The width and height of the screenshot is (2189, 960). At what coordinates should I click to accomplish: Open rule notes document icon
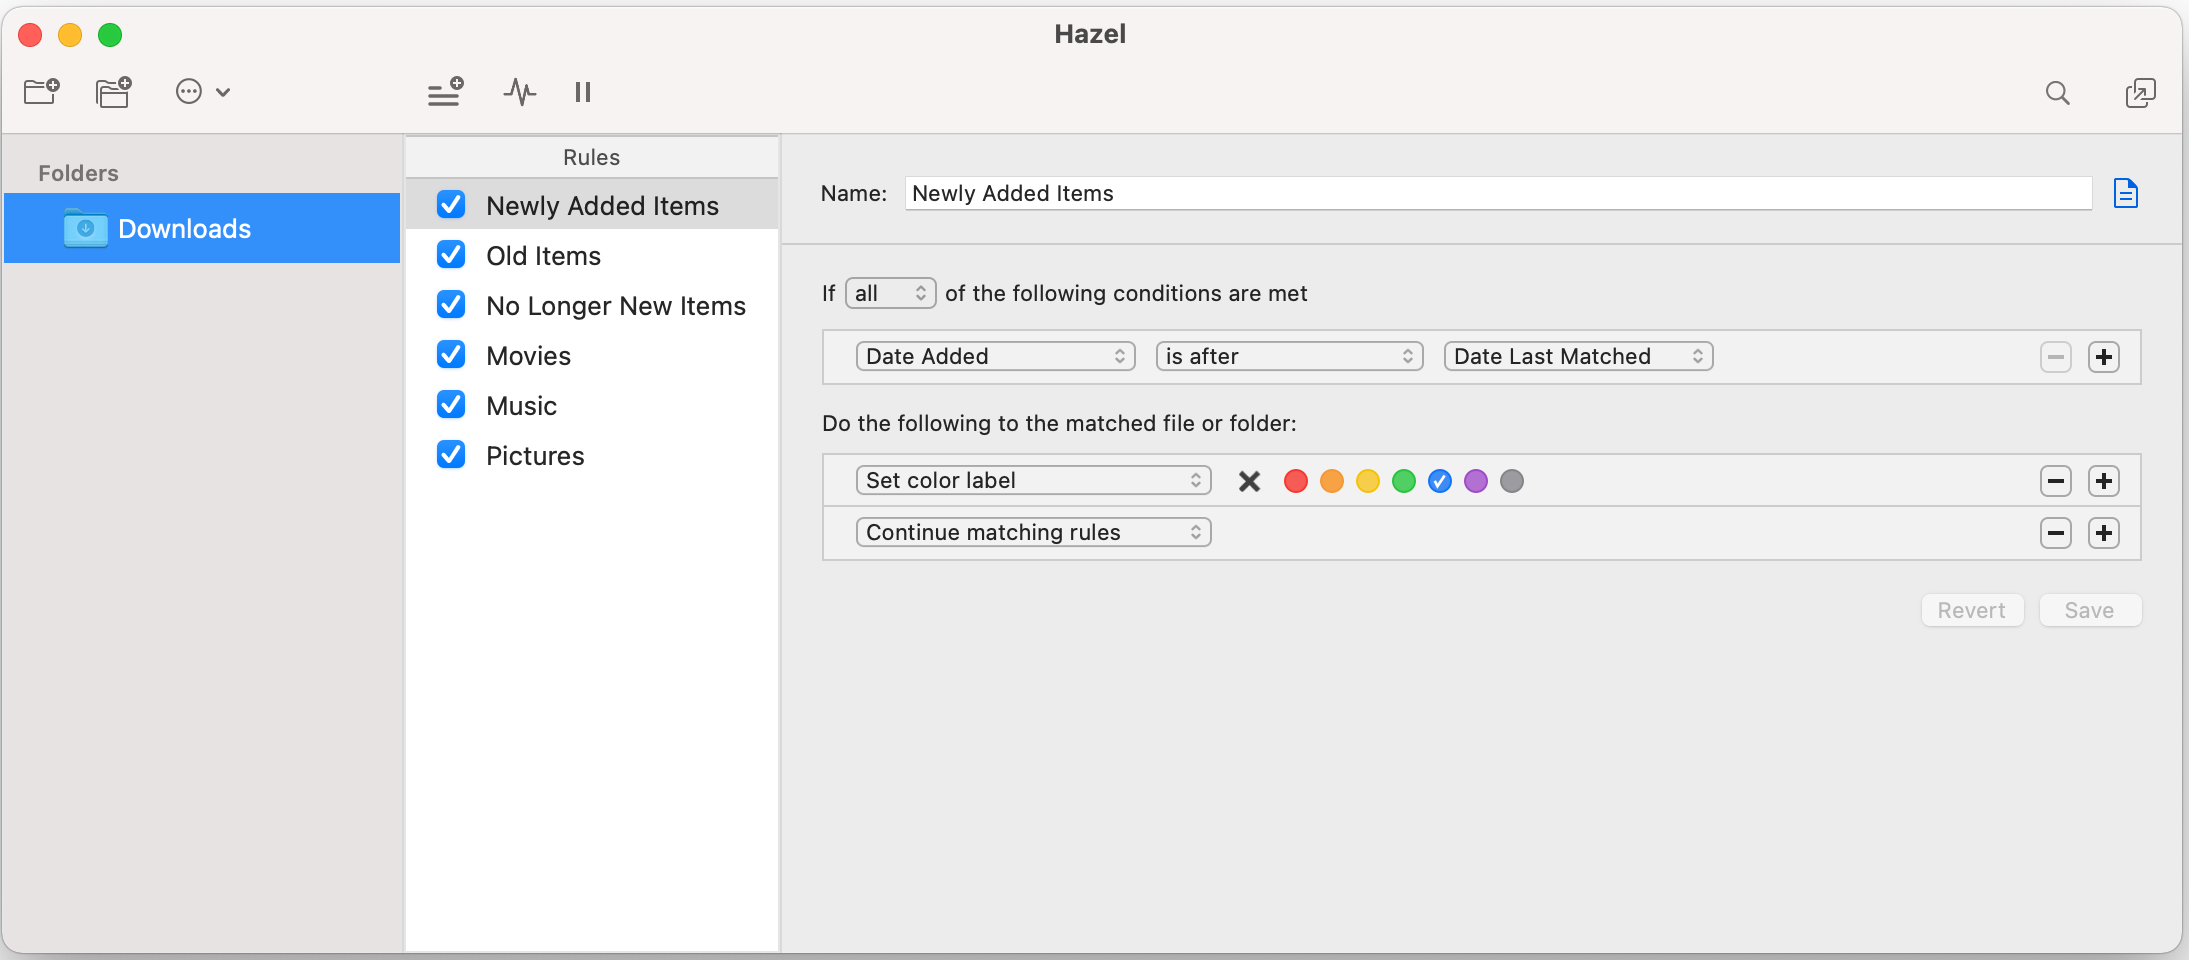pos(2126,193)
